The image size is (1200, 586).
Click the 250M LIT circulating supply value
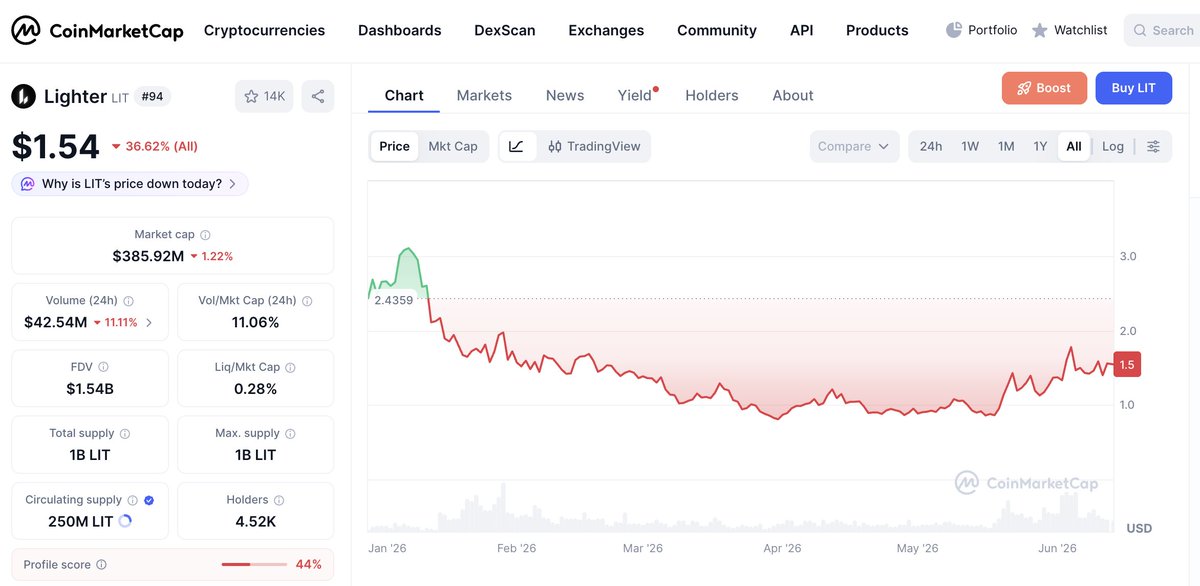pyautogui.click(x=80, y=521)
